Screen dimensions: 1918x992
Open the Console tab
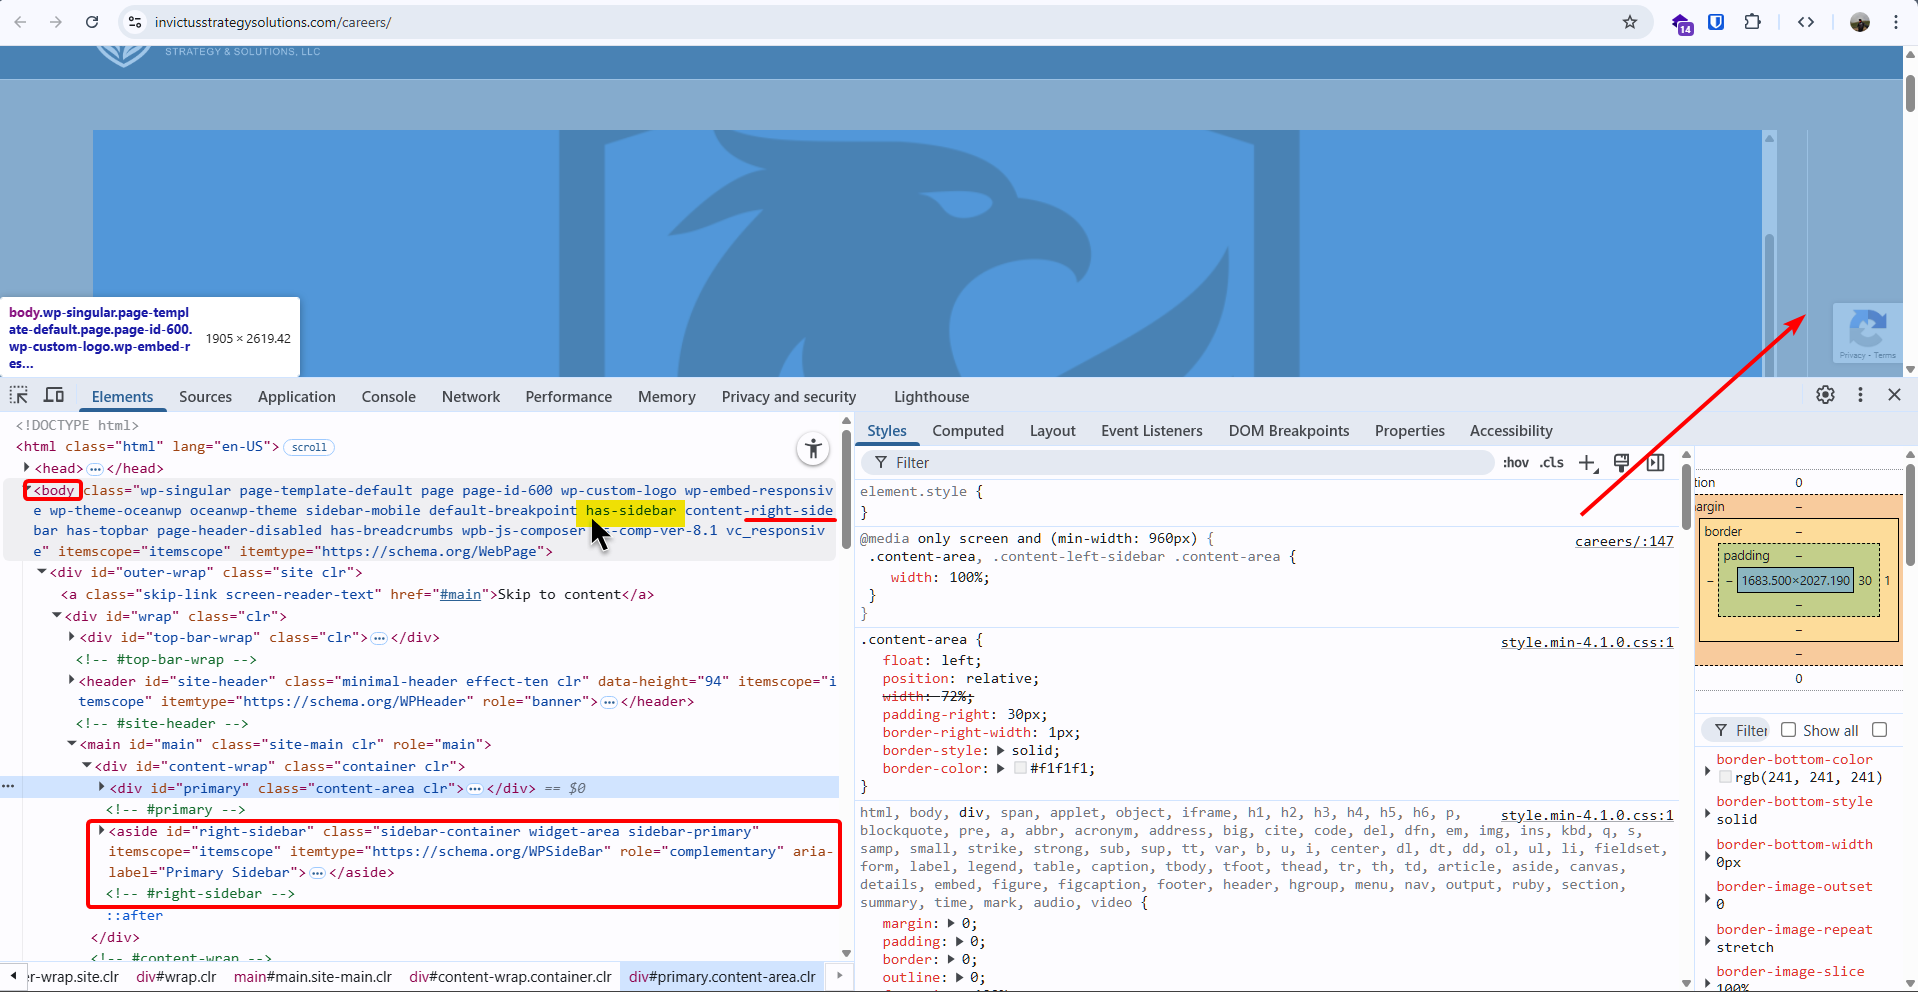click(x=388, y=396)
